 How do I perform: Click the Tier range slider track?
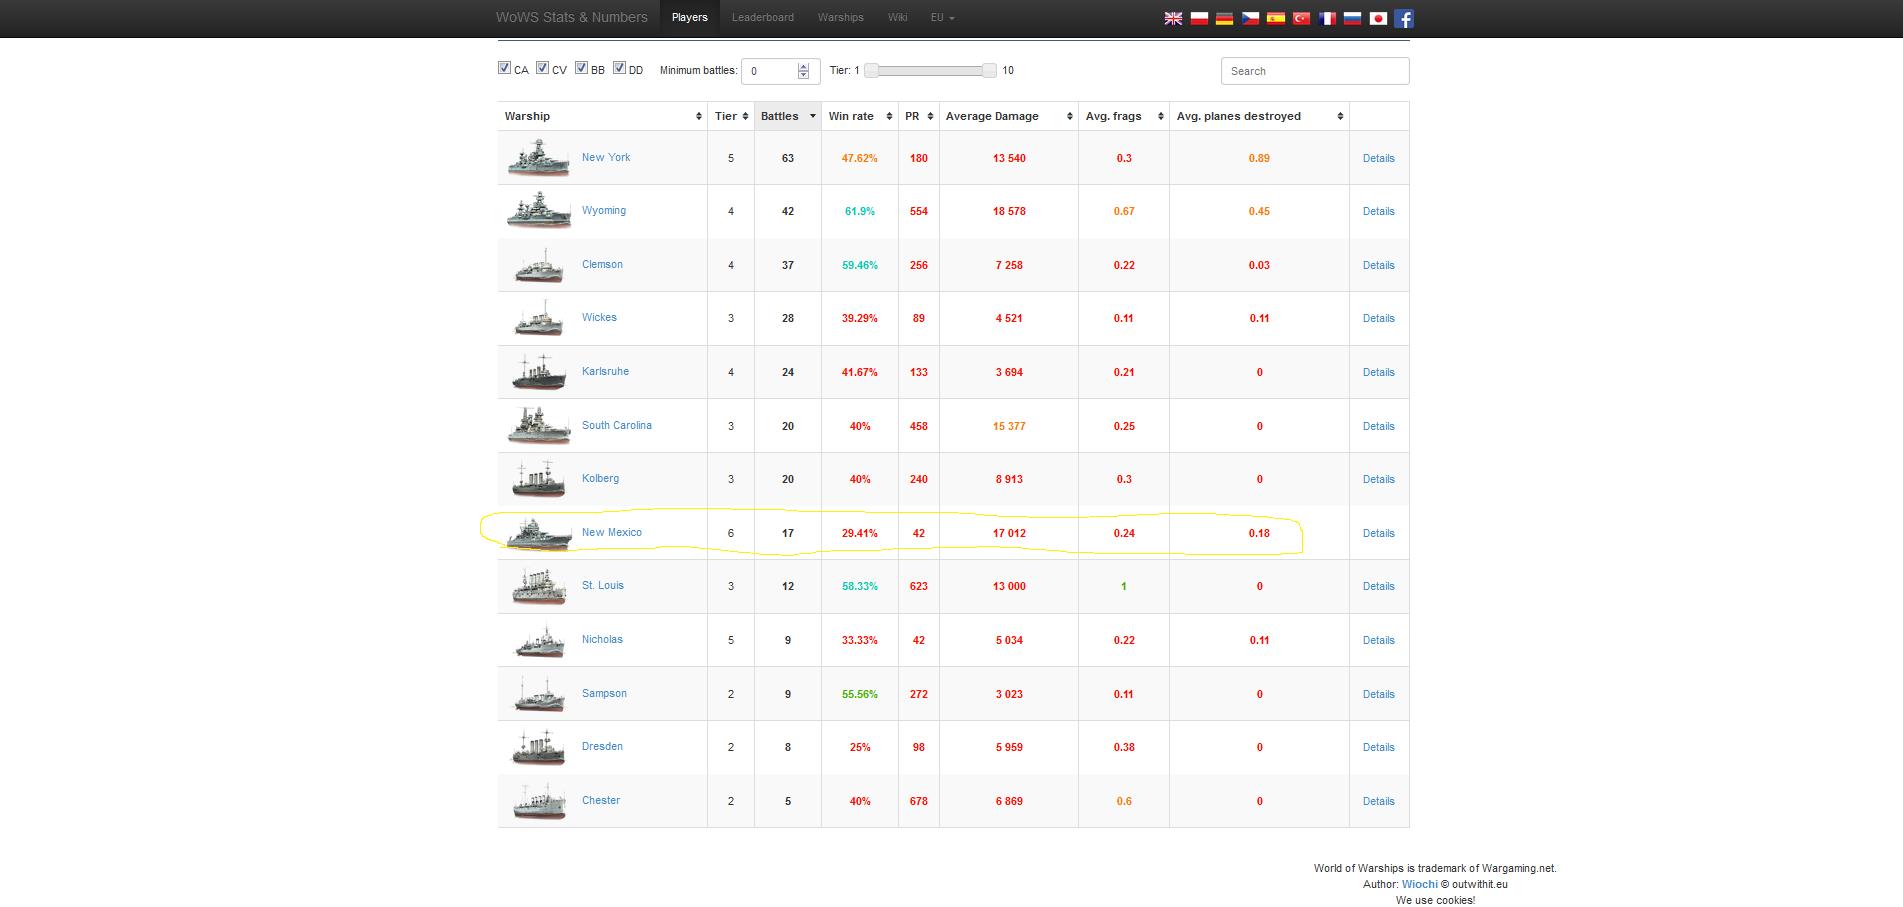coord(930,70)
